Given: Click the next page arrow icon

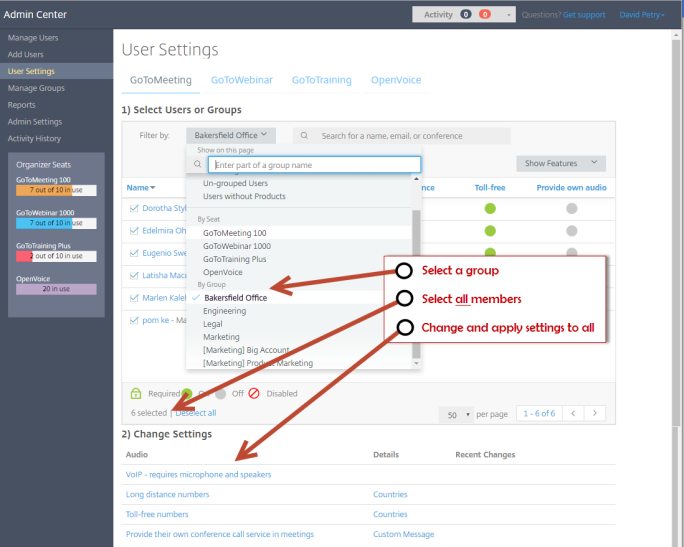Looking at the screenshot, I should [x=596, y=413].
